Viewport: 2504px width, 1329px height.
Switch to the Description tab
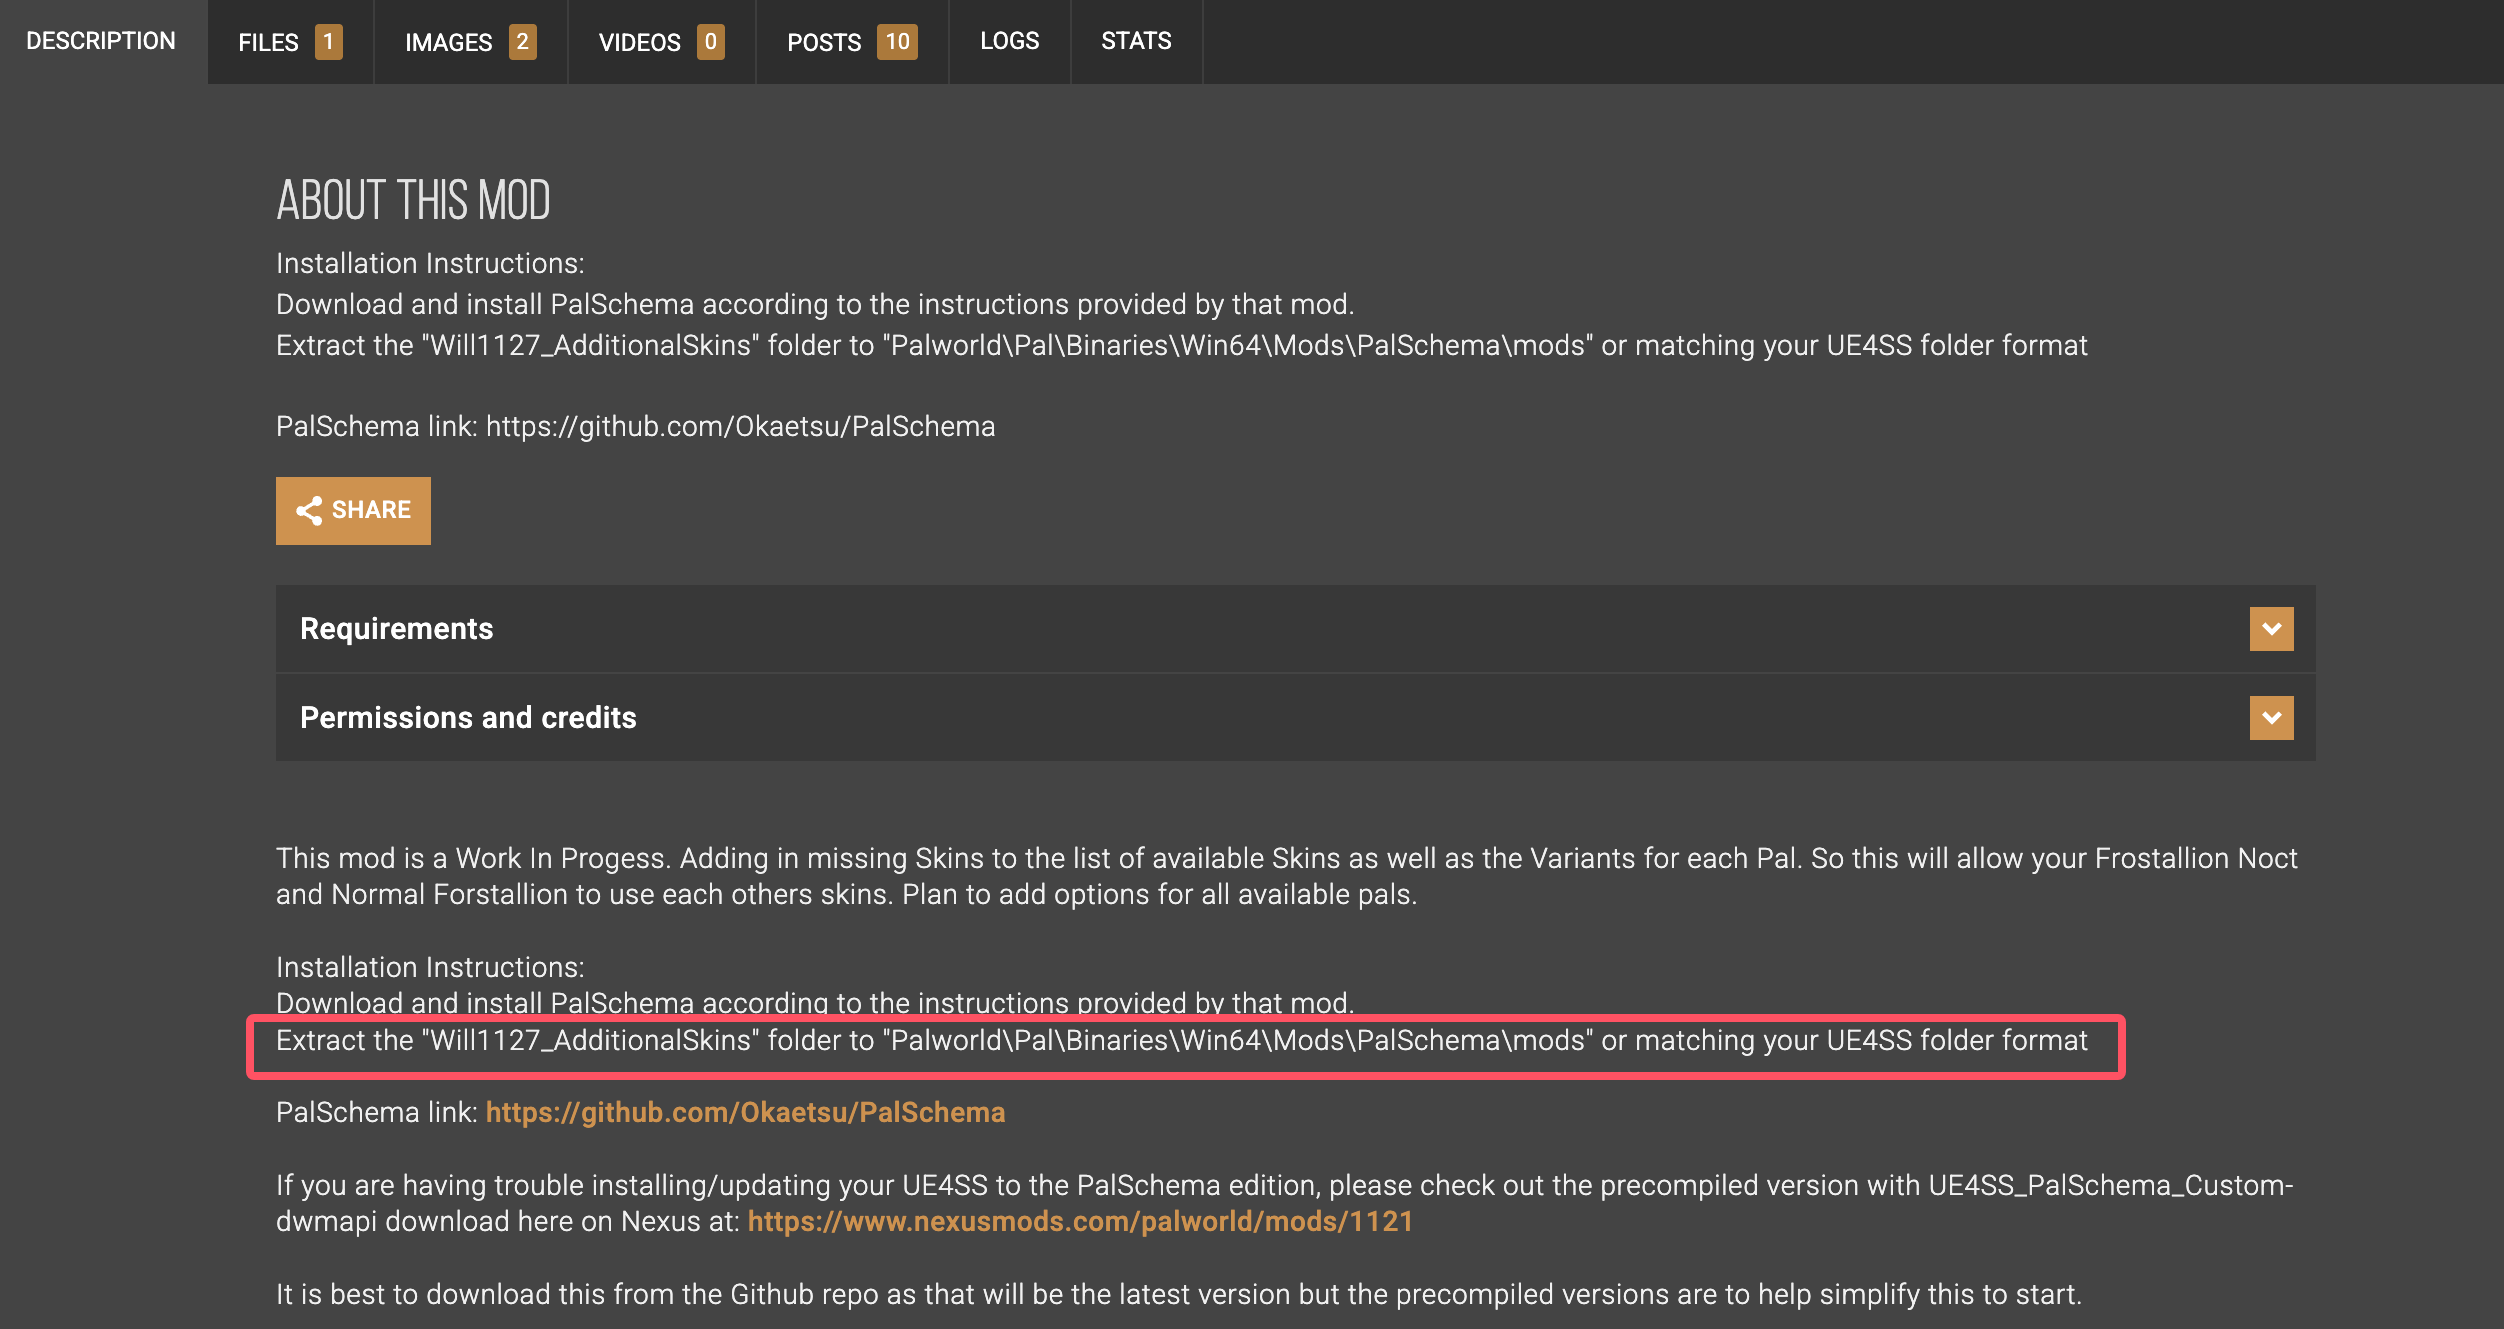click(101, 41)
